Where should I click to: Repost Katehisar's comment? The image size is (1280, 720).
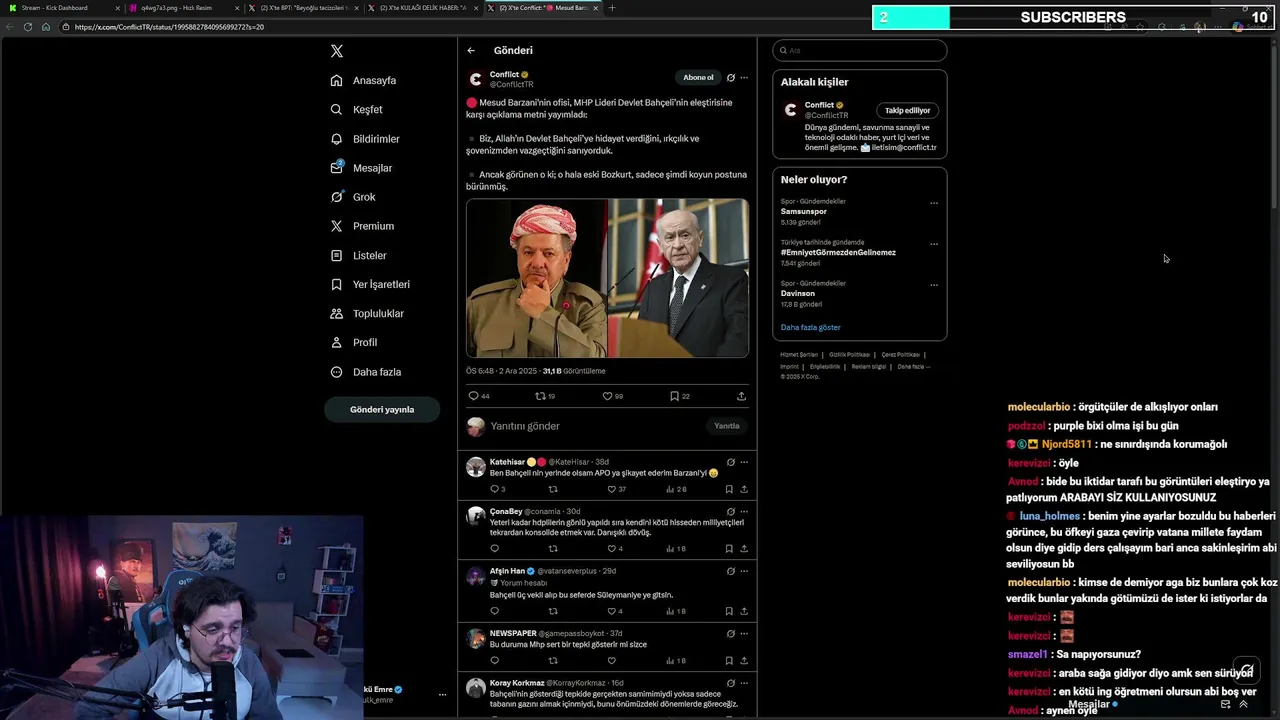point(553,489)
